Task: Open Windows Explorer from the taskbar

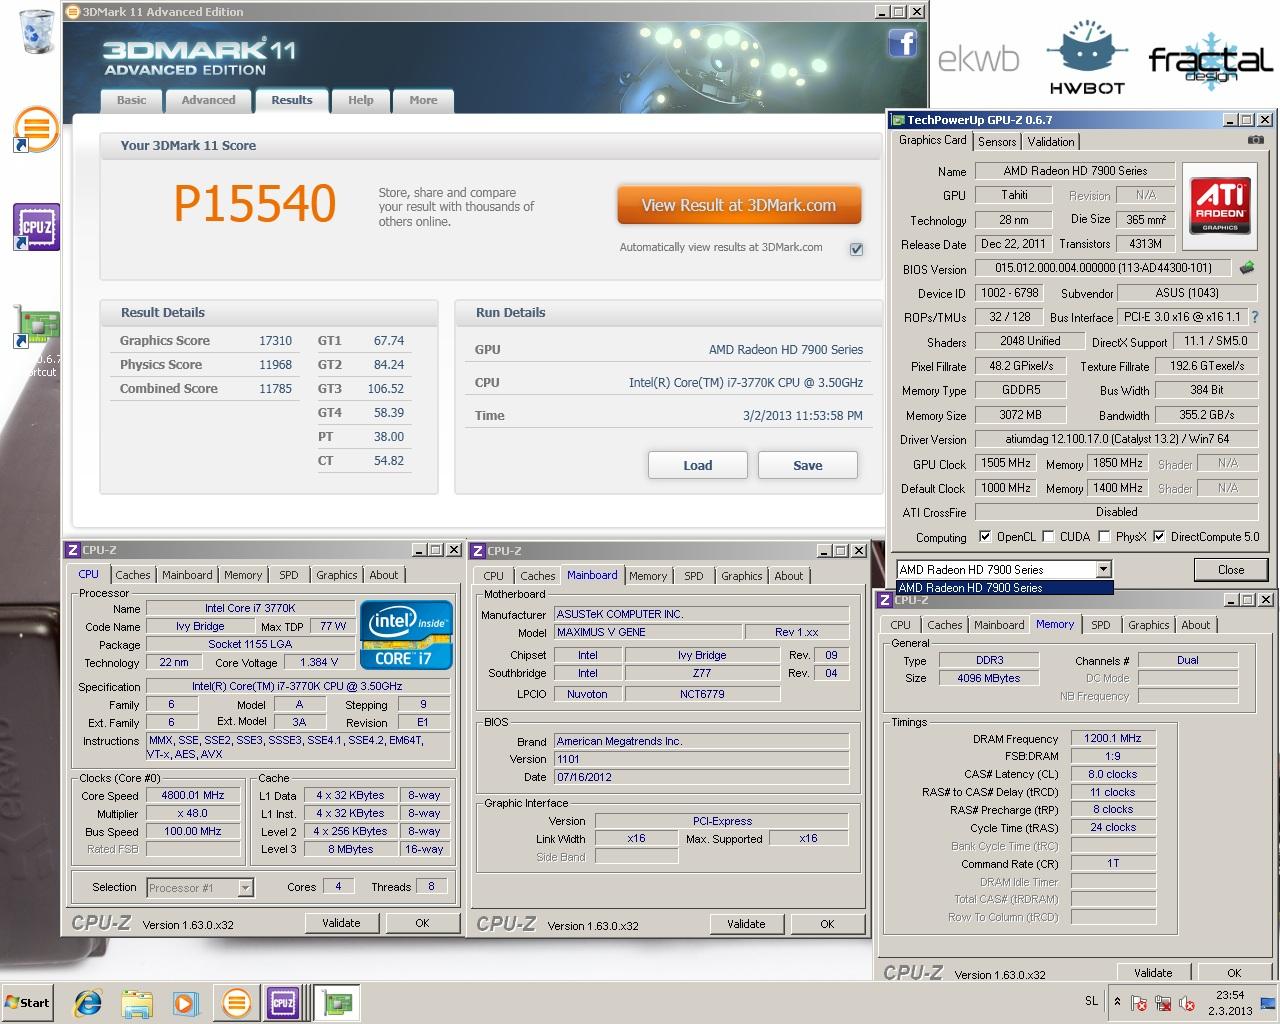Action: 137,1003
